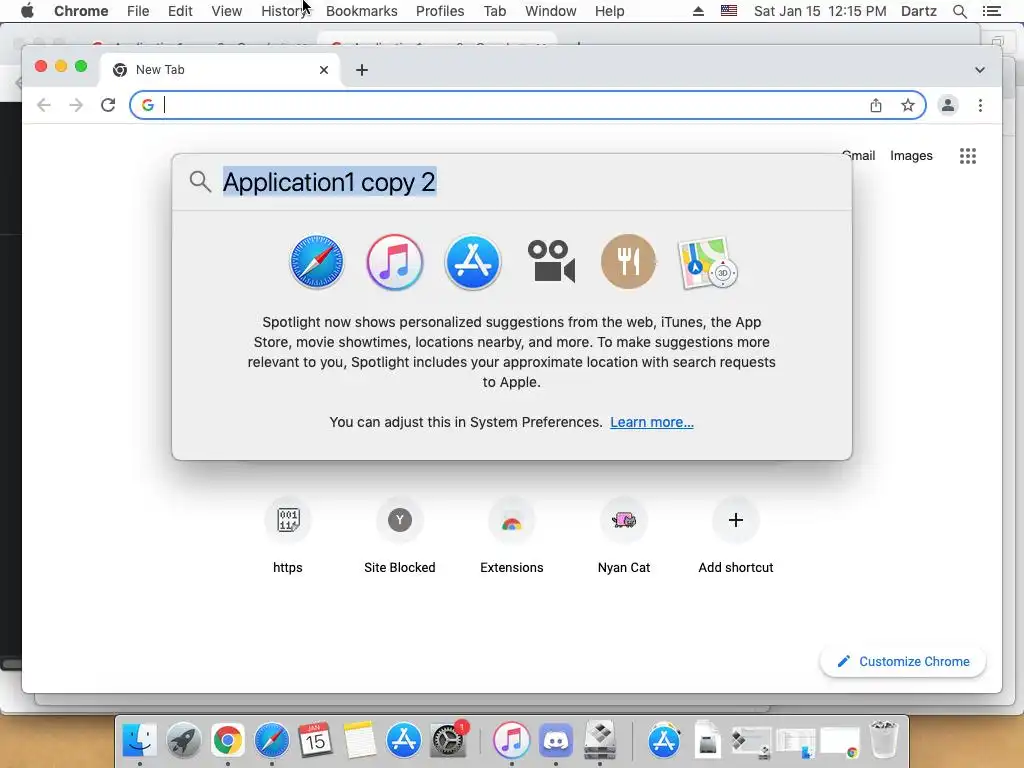Screen dimensions: 1024x768
Task: Click the Maps icon in Spotlight panel
Action: click(707, 263)
